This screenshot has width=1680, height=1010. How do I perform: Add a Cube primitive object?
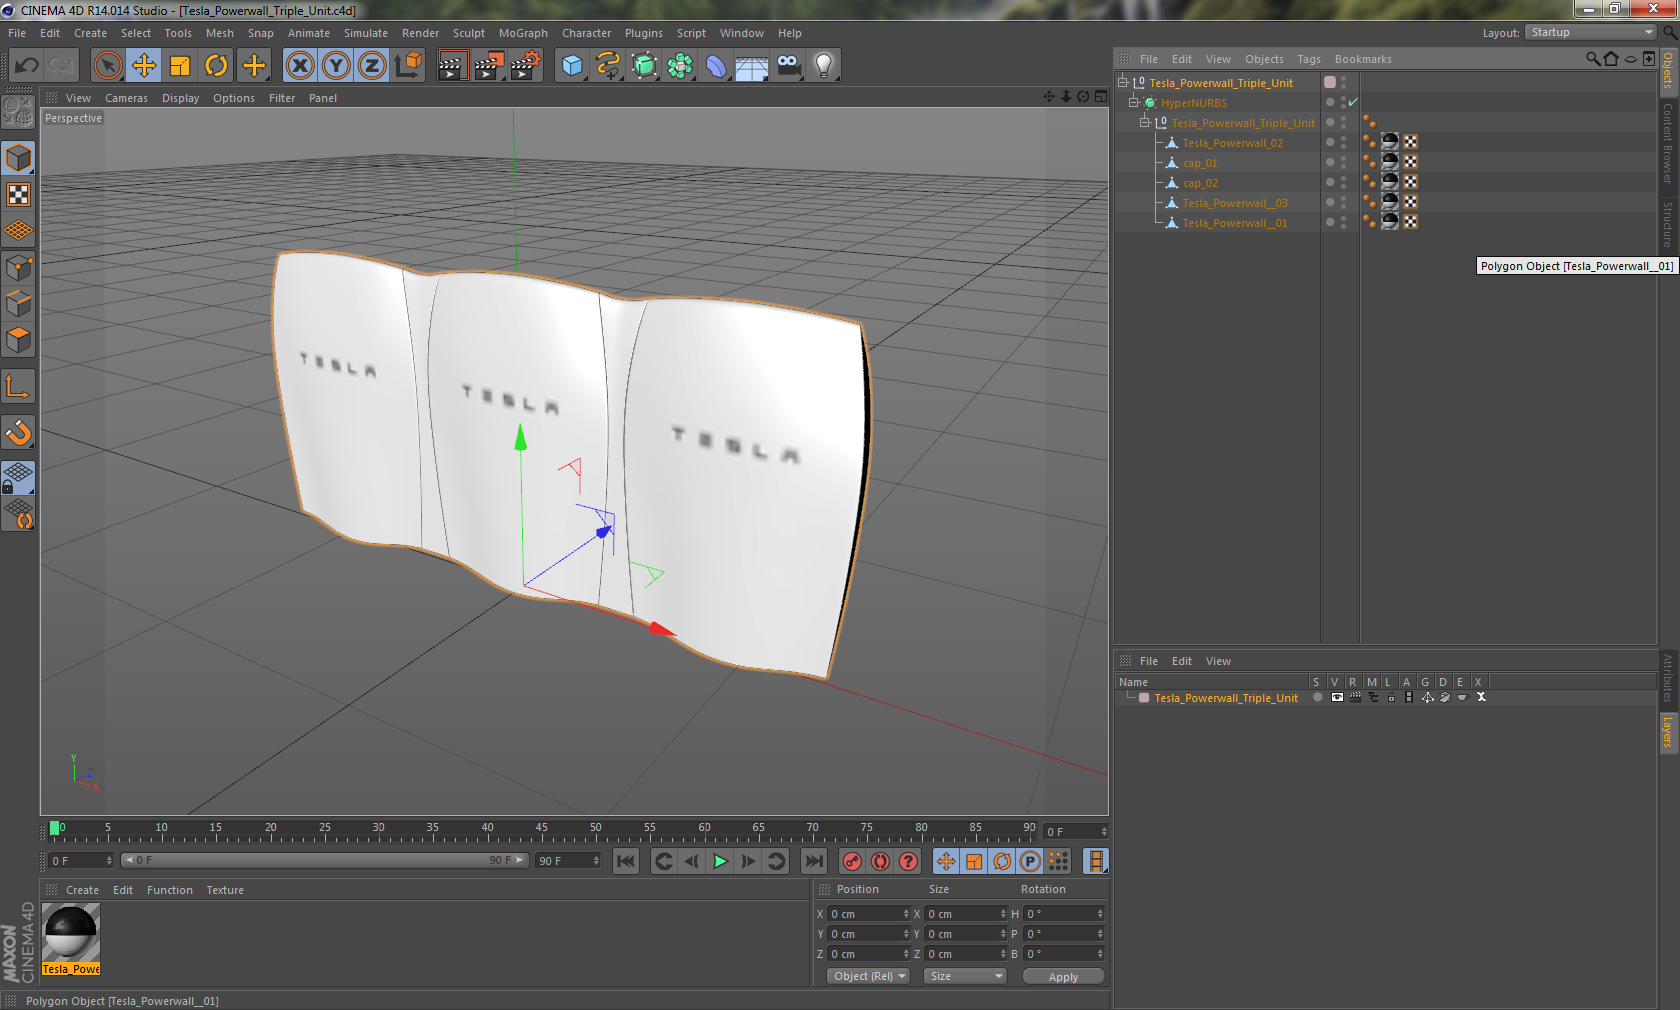572,66
